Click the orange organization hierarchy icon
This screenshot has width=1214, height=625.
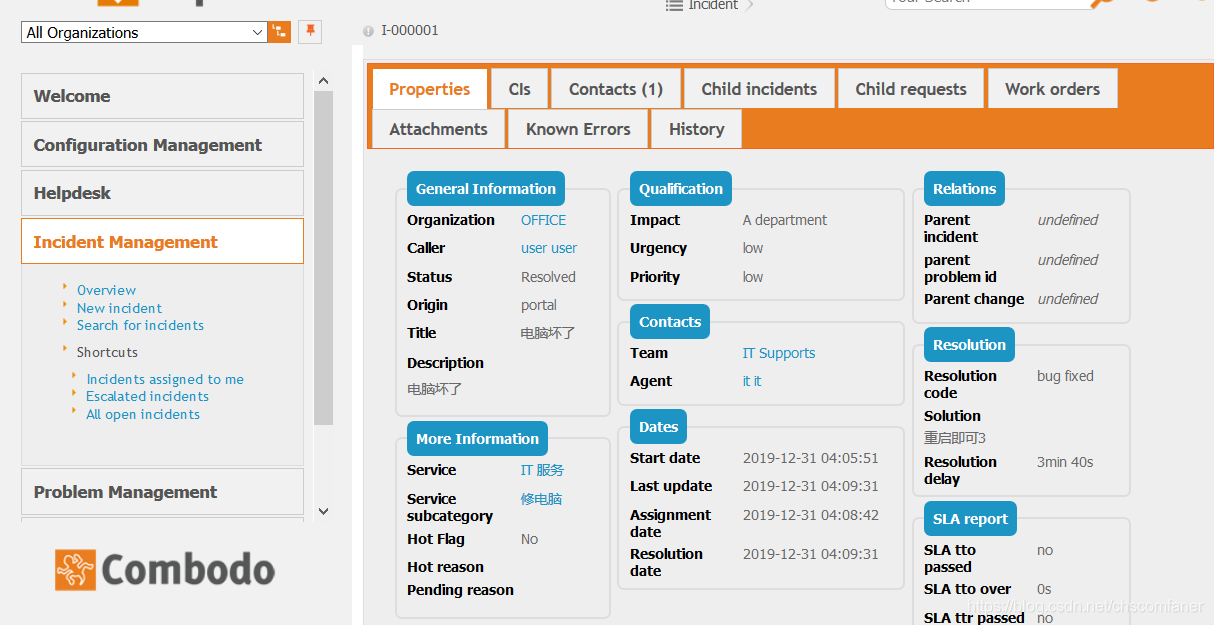click(x=279, y=32)
